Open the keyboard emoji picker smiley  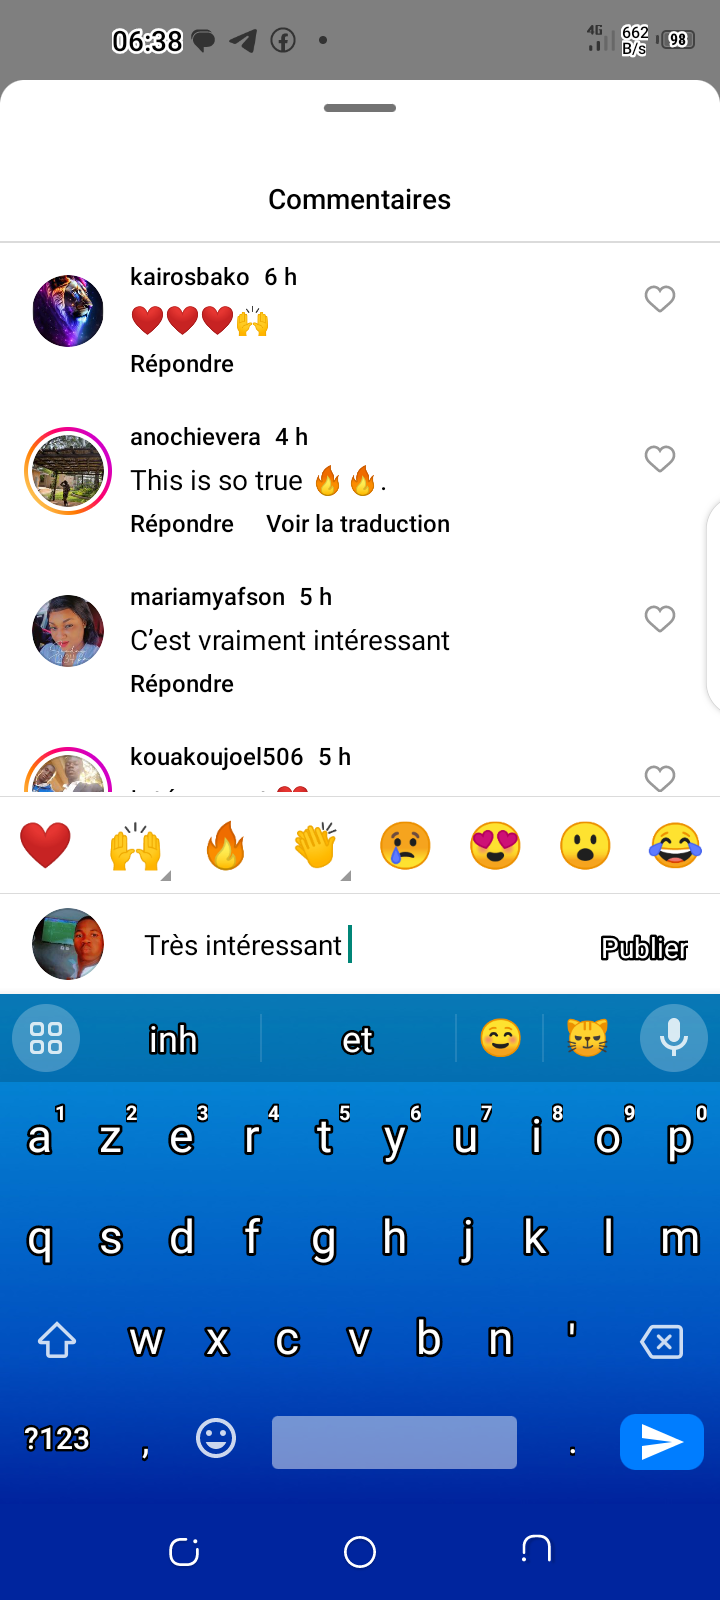point(216,1439)
